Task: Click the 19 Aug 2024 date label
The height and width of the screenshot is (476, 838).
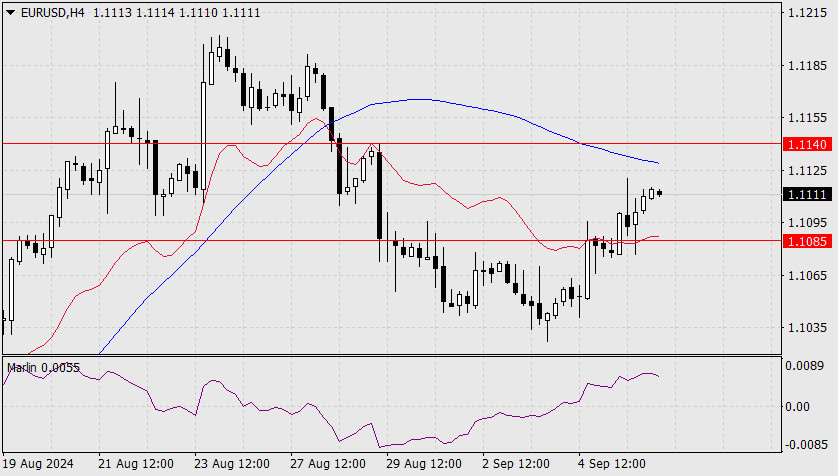Action: 38,464
